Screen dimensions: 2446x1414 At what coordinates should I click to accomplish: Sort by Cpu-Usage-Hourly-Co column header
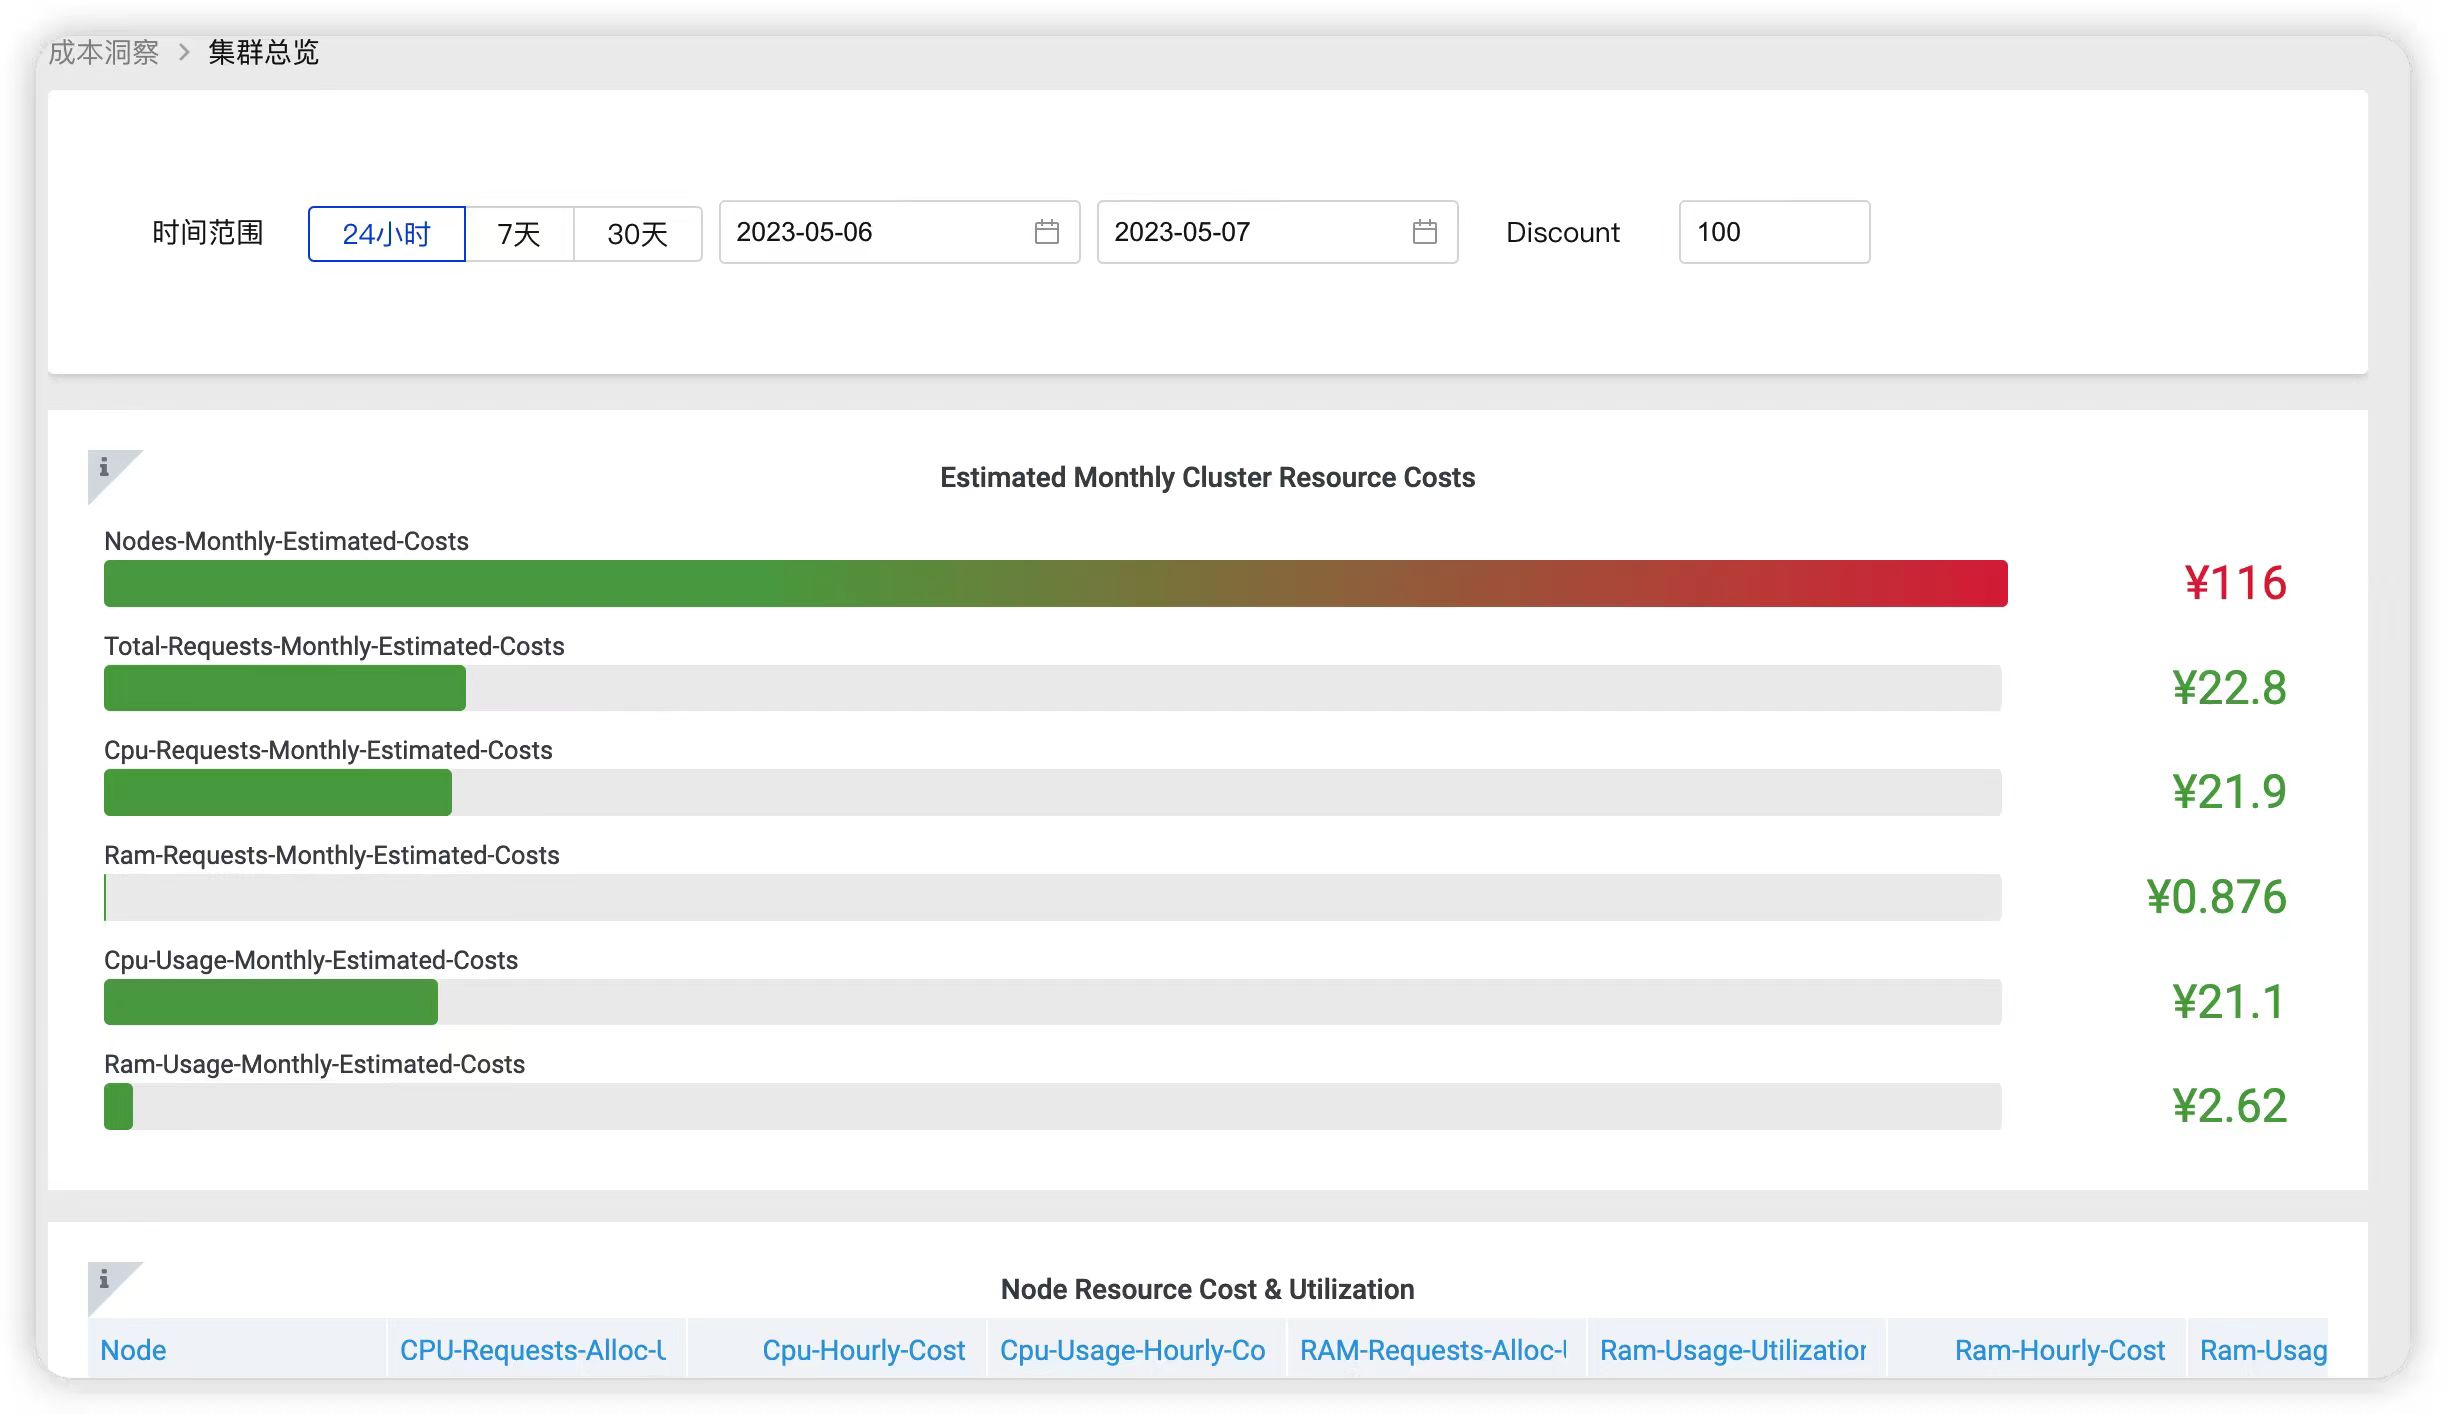click(x=1137, y=1350)
